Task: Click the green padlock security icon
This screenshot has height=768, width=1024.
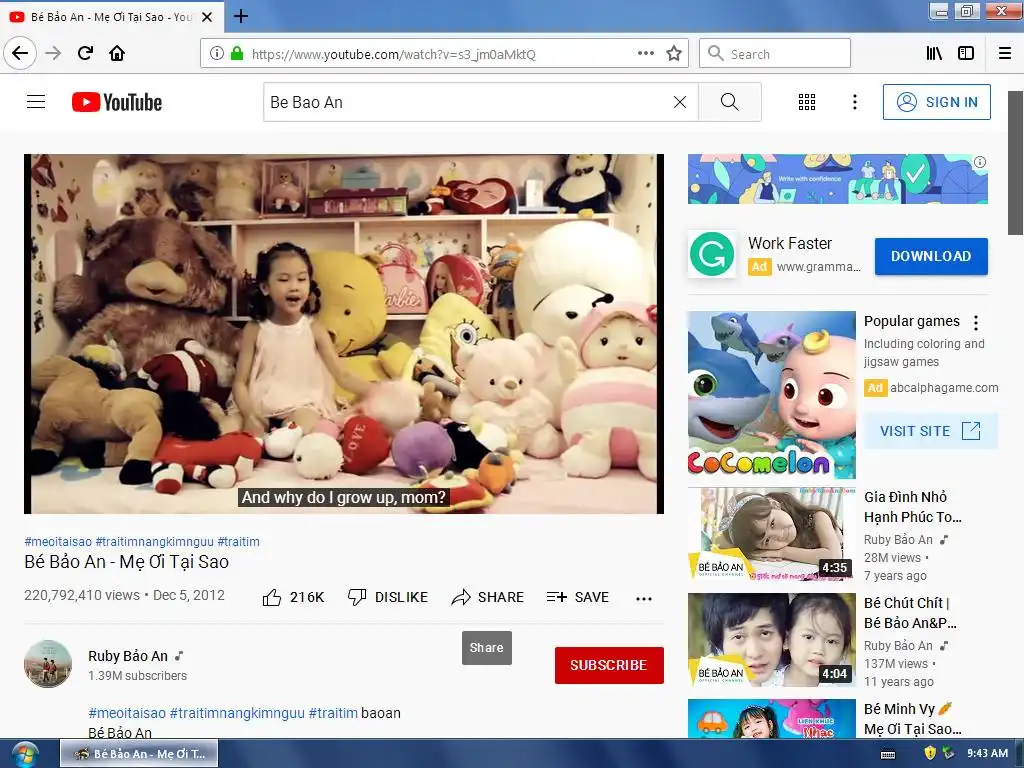Action: [x=237, y=54]
